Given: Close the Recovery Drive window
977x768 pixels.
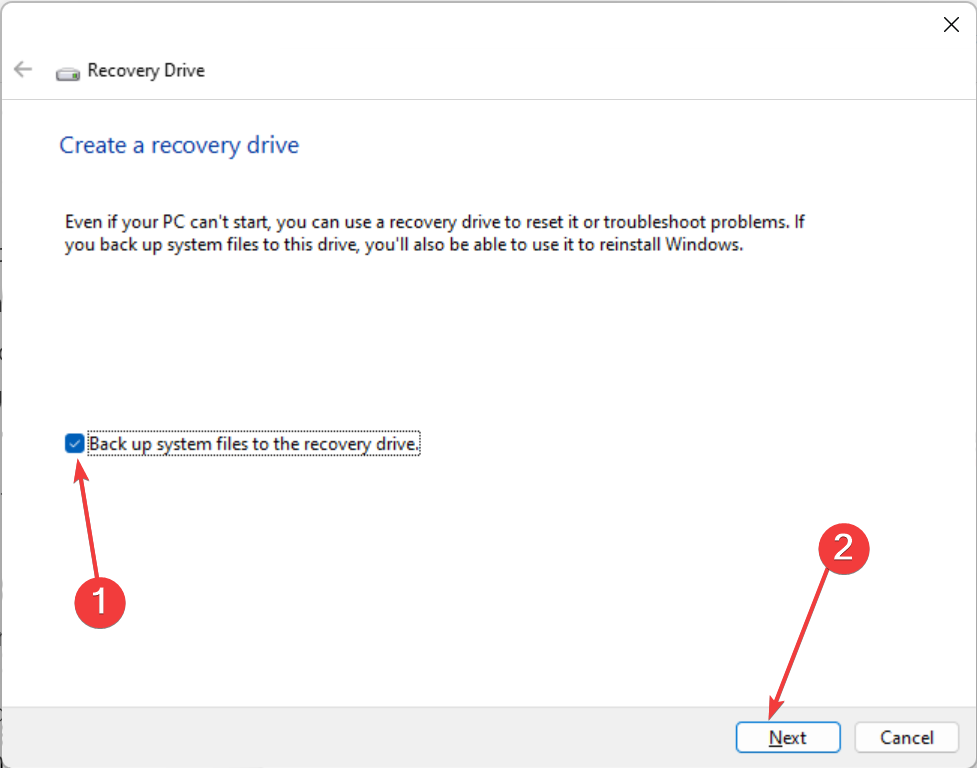Looking at the screenshot, I should click(x=951, y=25).
